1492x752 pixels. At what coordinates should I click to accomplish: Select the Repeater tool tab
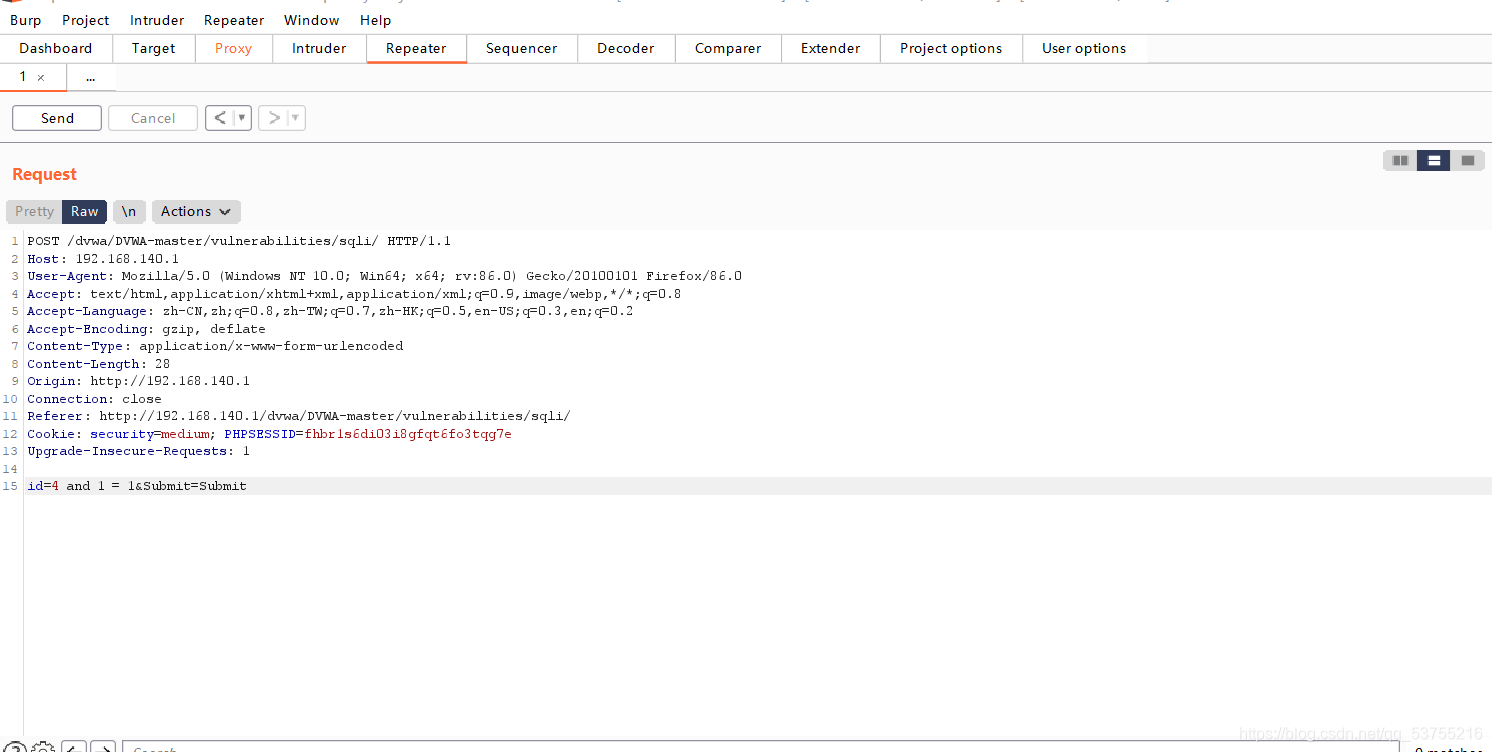coord(416,48)
